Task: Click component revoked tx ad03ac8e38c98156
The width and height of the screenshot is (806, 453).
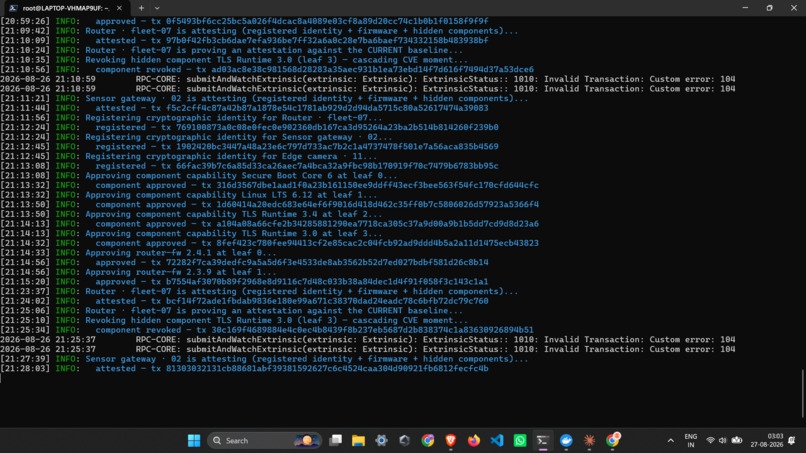Action: tap(372, 69)
